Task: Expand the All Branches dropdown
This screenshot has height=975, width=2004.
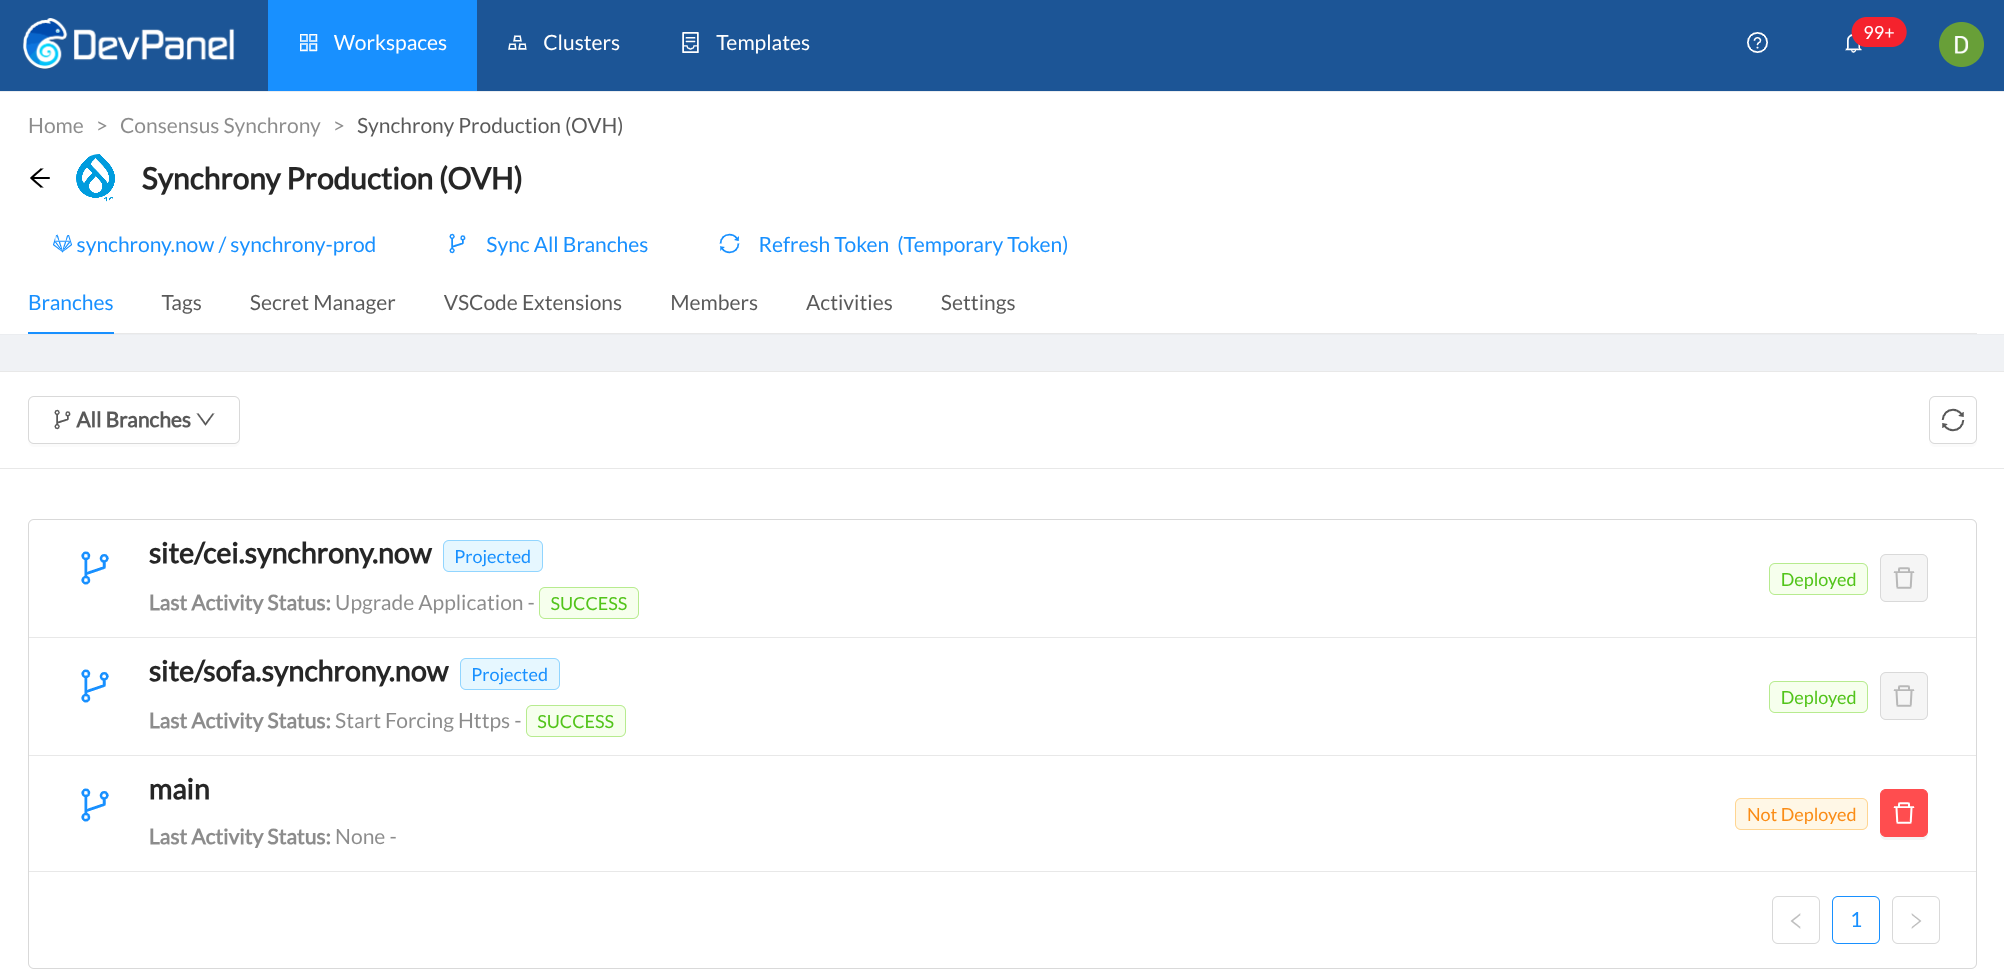Action: point(134,420)
